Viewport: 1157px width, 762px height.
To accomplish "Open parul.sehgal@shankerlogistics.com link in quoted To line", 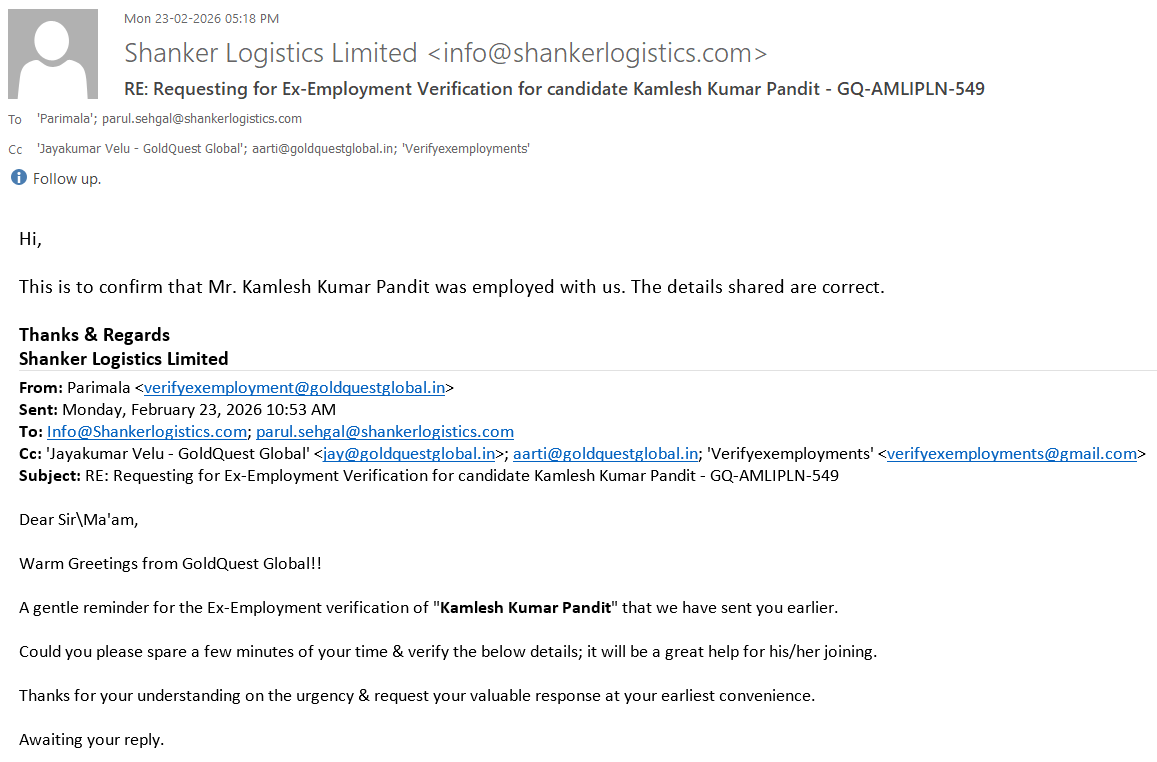I will coord(385,432).
